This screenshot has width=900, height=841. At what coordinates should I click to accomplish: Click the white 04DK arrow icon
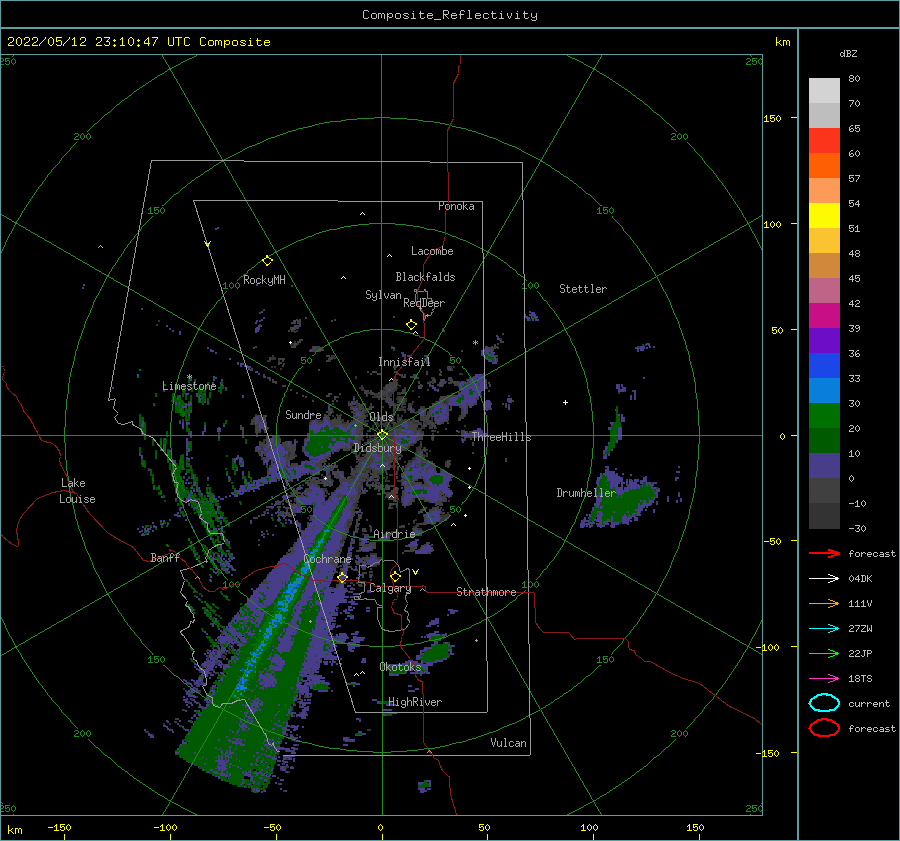point(824,579)
